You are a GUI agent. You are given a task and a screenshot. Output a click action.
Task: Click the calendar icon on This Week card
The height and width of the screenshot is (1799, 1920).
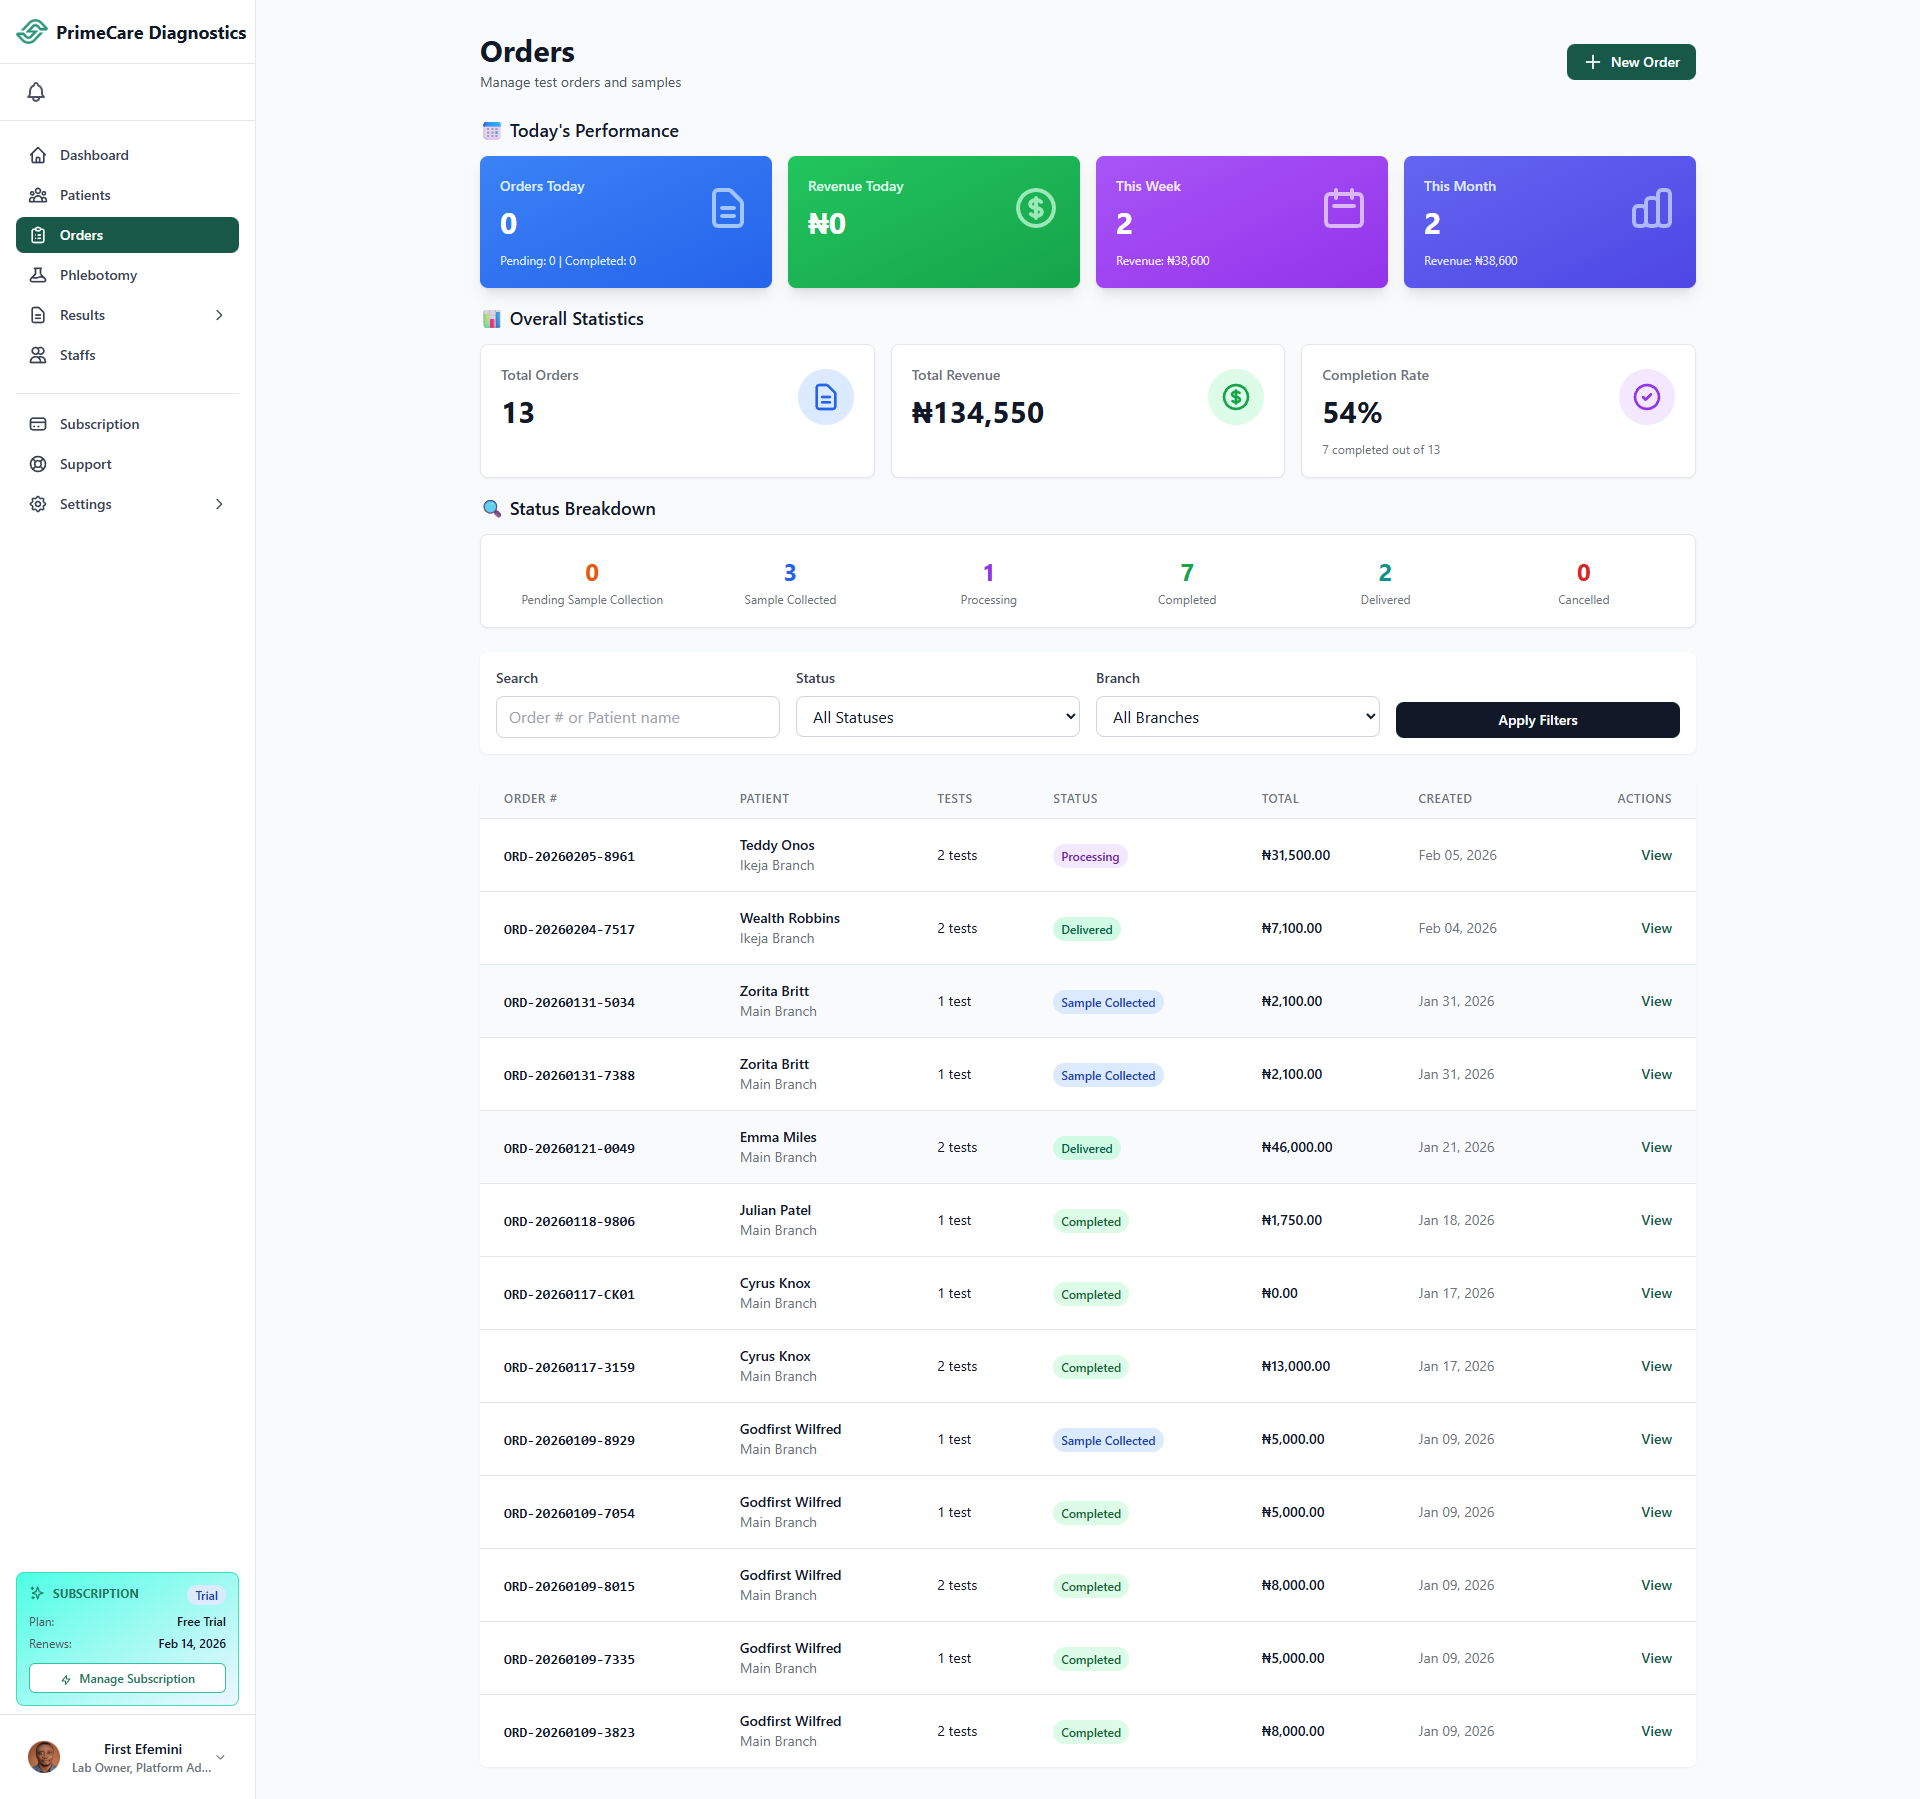(1343, 208)
